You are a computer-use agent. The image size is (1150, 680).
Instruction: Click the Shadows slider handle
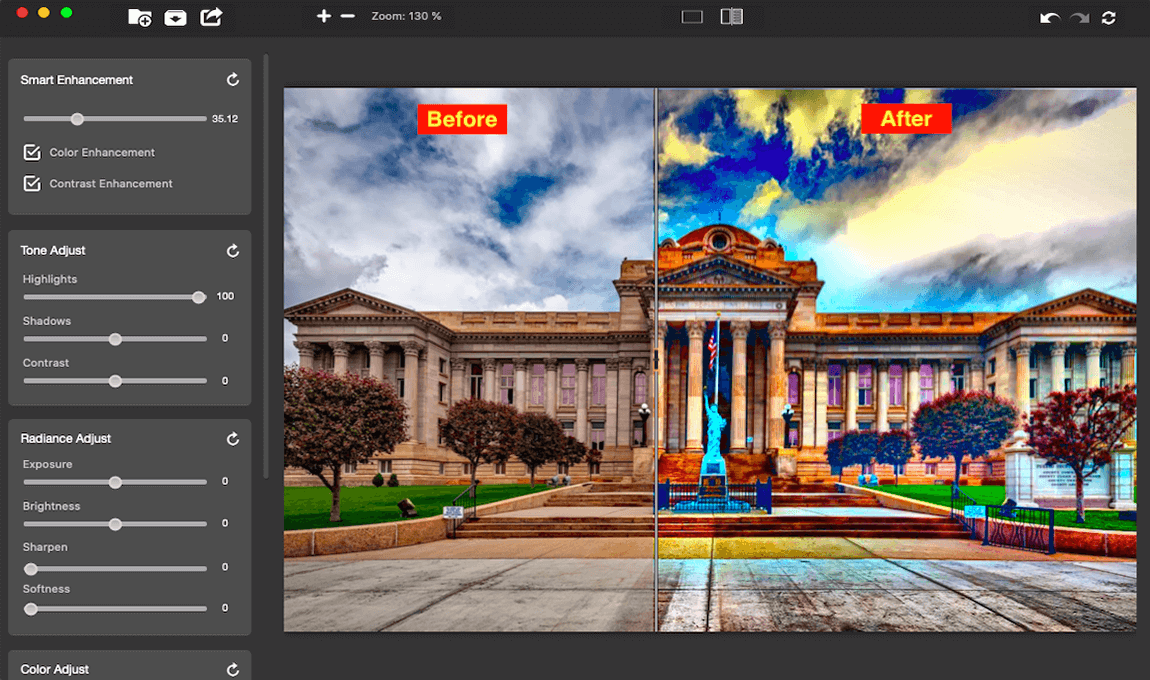[x=115, y=339]
